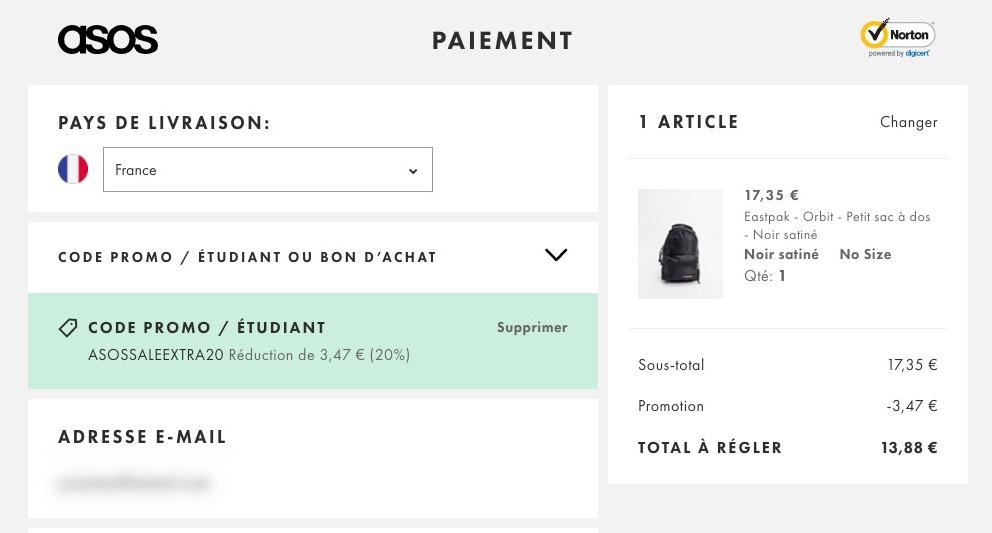Click the promo code tag icon
Screen dimensions: 992x533
[68, 327]
